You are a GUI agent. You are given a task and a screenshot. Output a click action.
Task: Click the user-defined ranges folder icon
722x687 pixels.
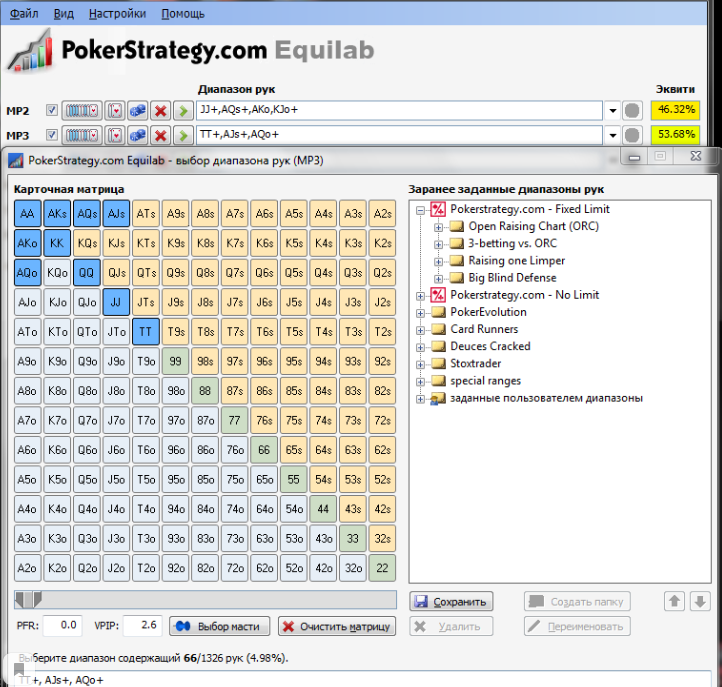click(x=438, y=399)
